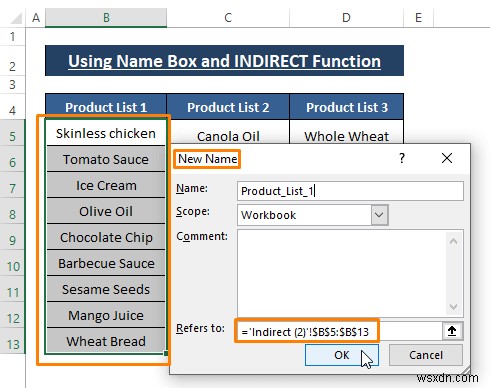
Task: Select column A header
Action: [x=36, y=18]
